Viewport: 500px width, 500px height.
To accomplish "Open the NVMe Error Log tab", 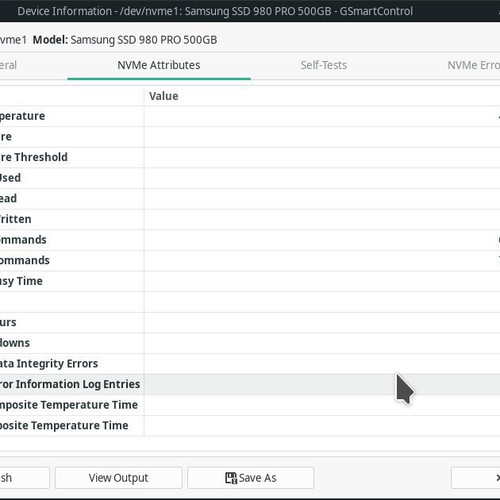I will point(473,65).
